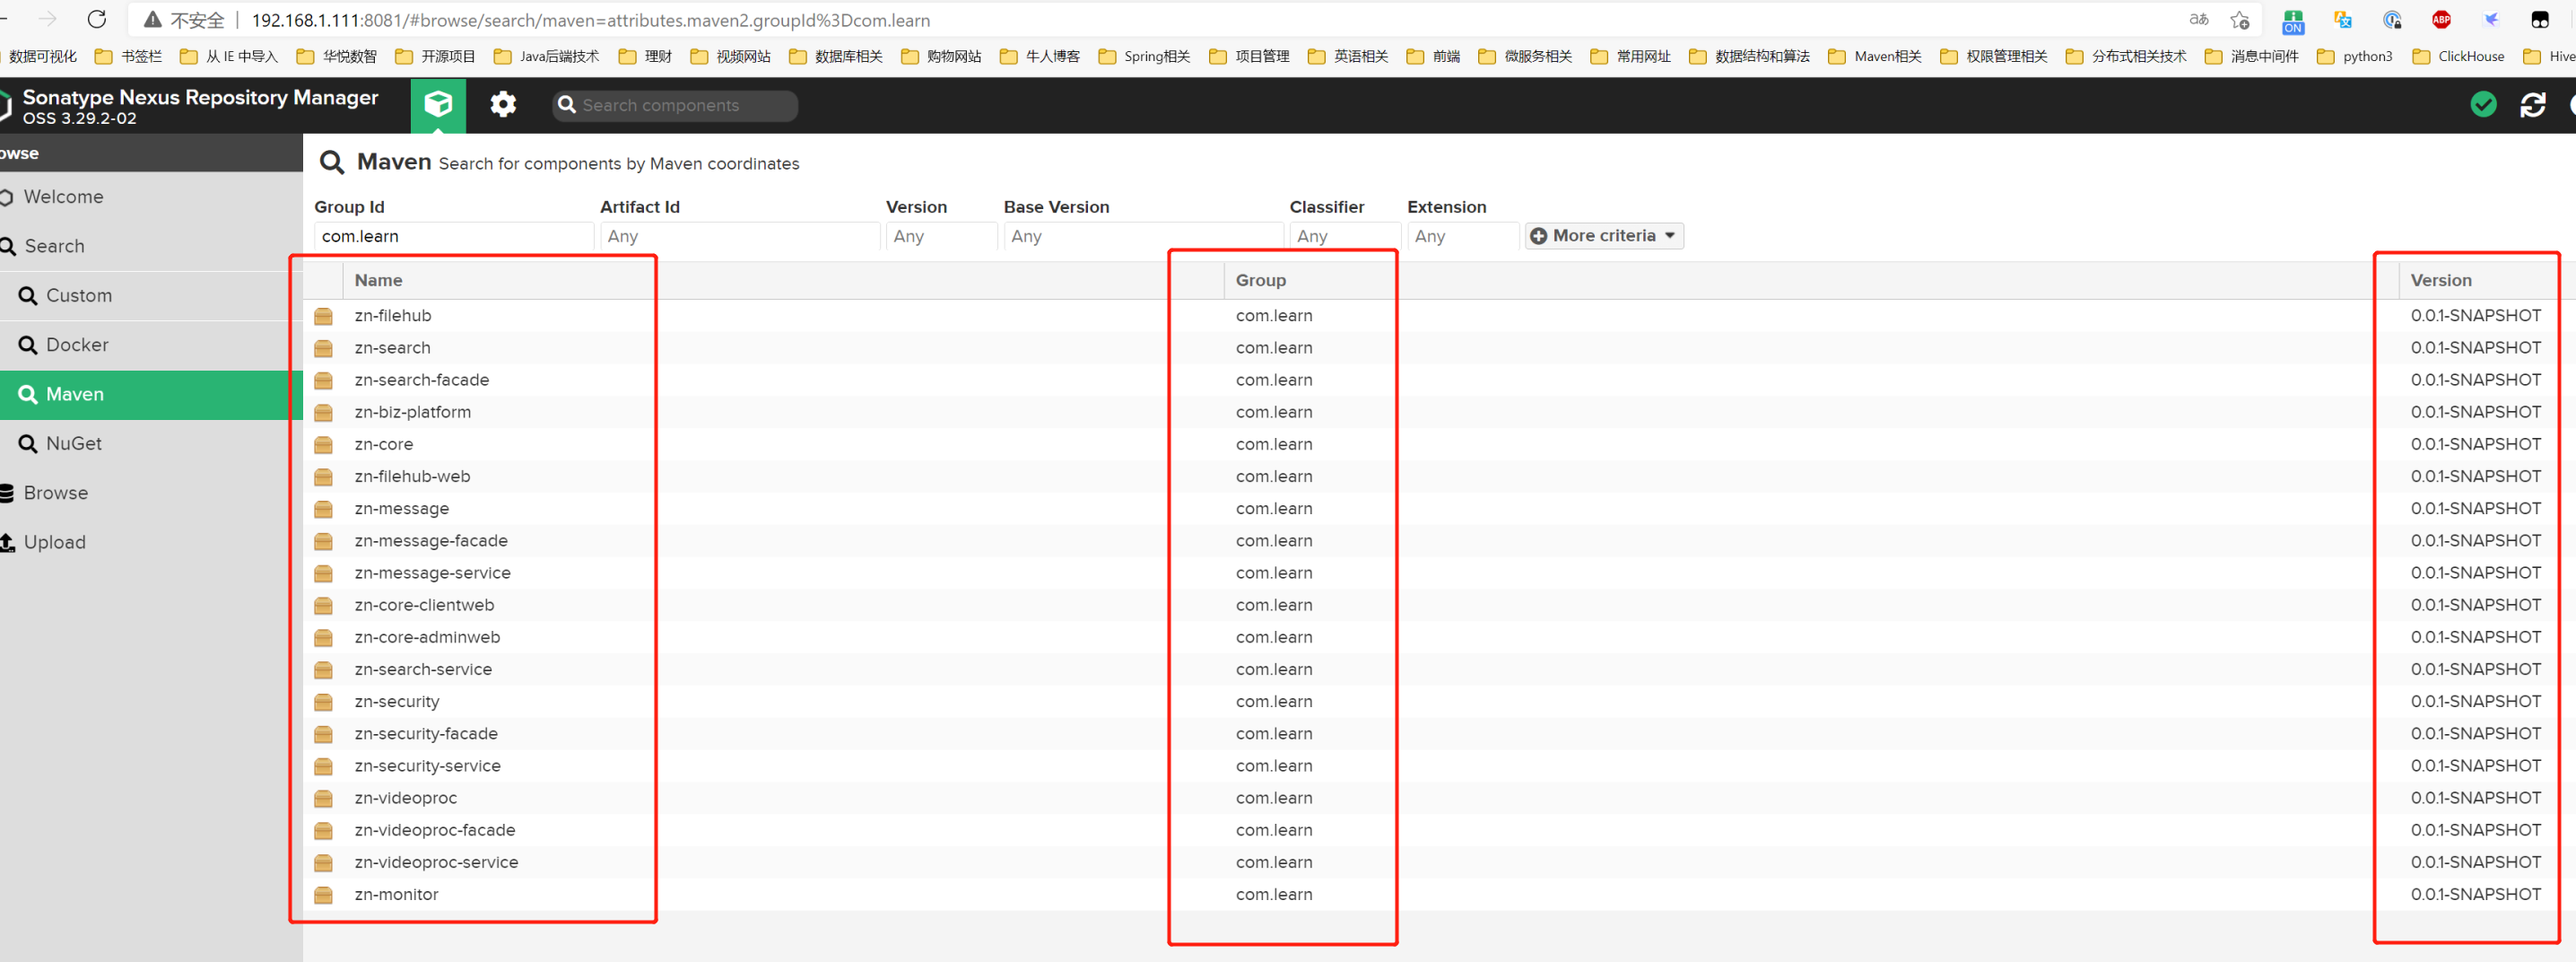Open the zn-core-clientweb row
This screenshot has height=962, width=2576.
pyautogui.click(x=1439, y=605)
